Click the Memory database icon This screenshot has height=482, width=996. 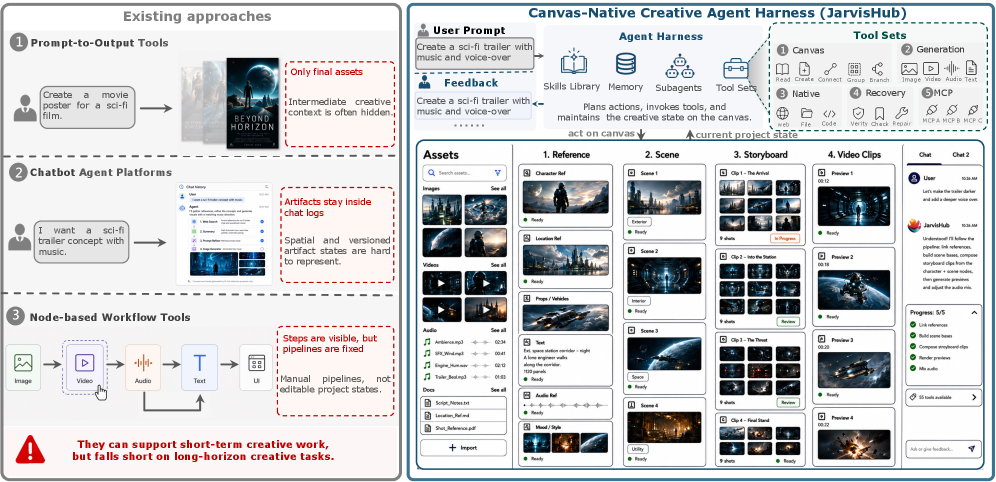(626, 64)
